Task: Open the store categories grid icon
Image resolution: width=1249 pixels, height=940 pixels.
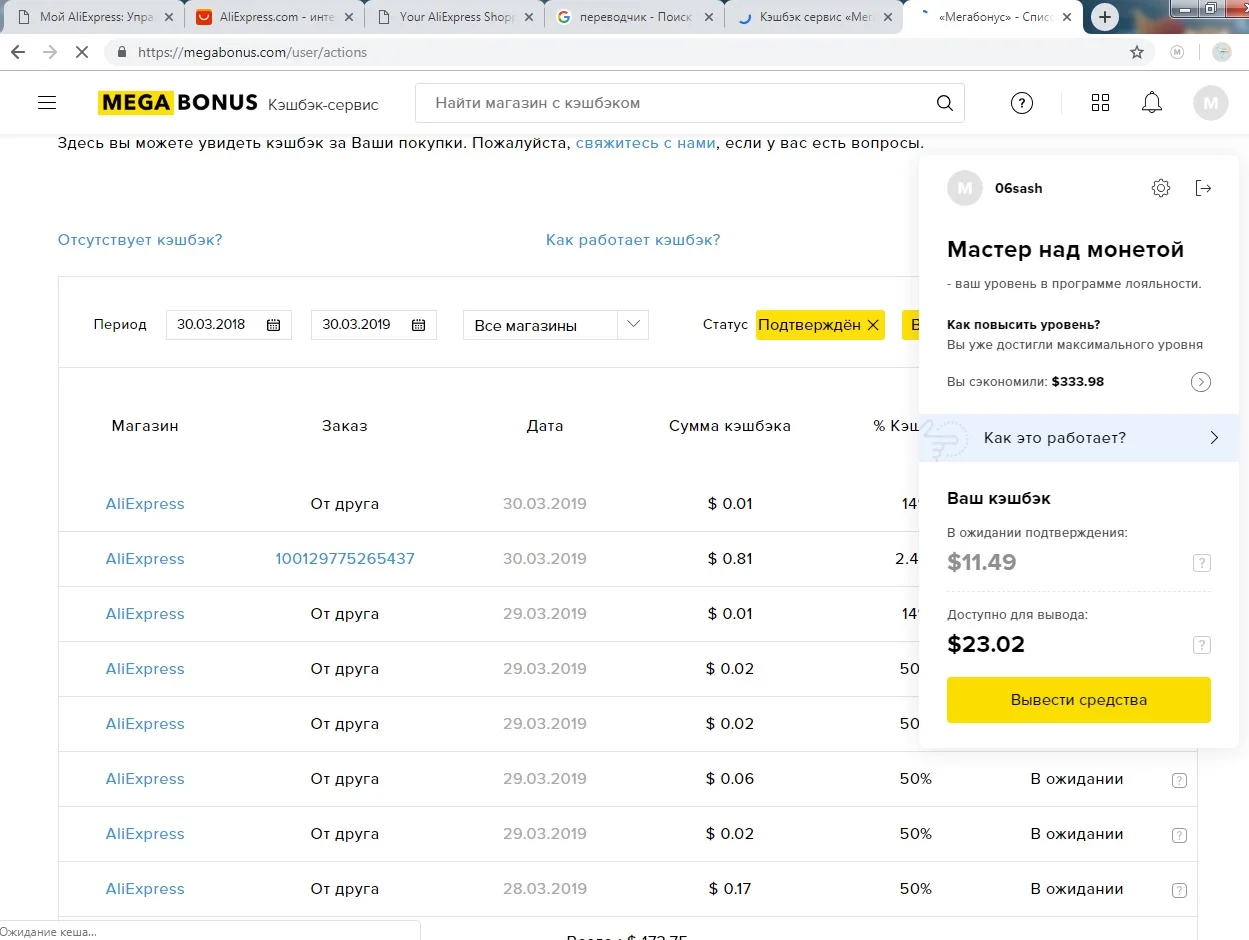Action: click(x=1100, y=103)
